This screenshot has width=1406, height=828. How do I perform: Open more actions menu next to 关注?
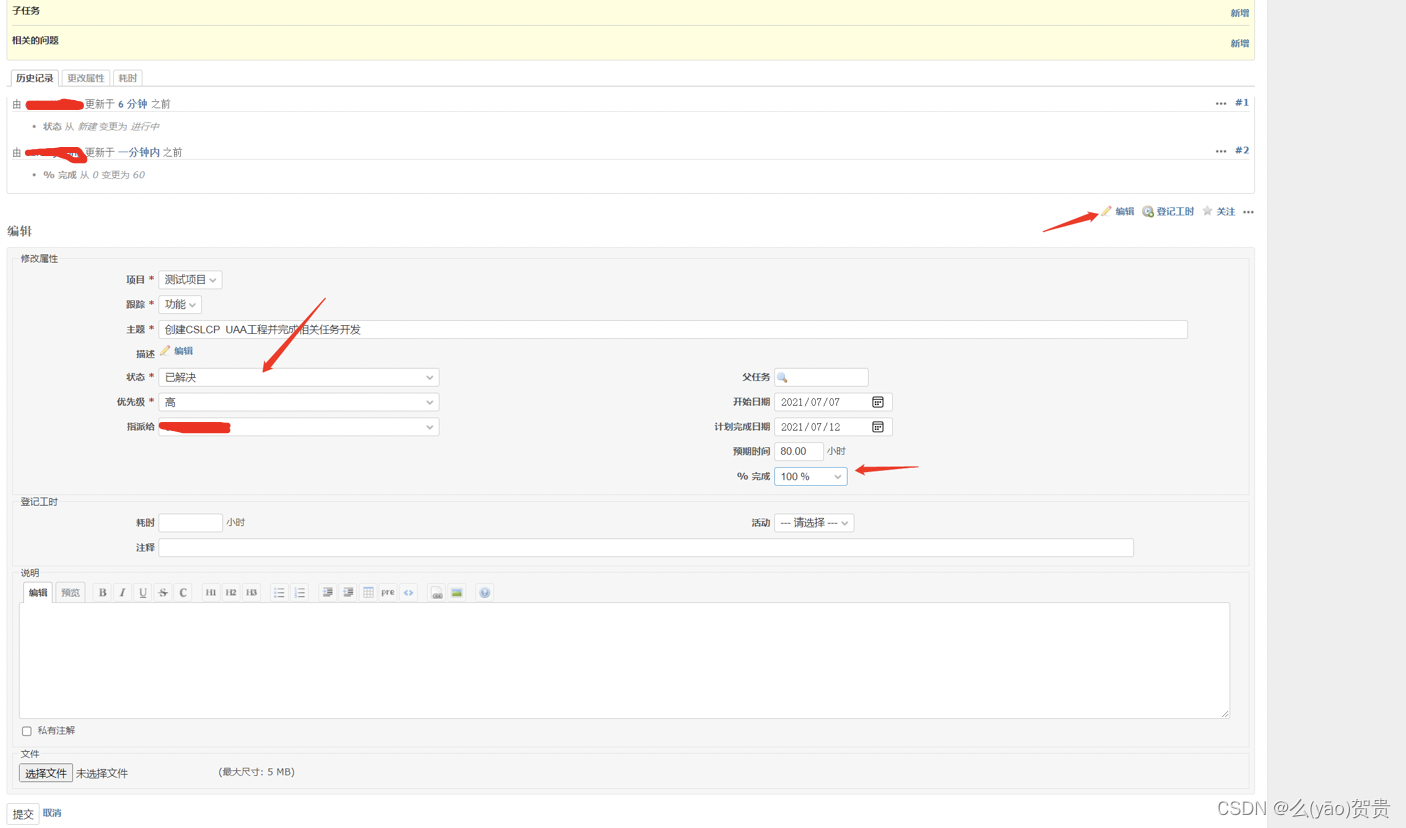pyautogui.click(x=1248, y=212)
